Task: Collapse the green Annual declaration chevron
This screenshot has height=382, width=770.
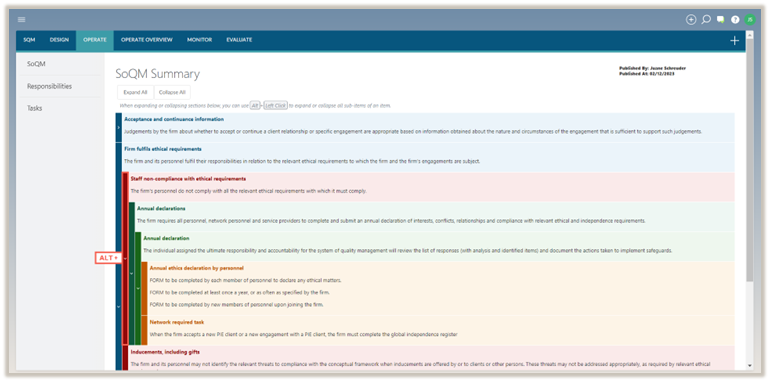Action: pyautogui.click(x=138, y=288)
